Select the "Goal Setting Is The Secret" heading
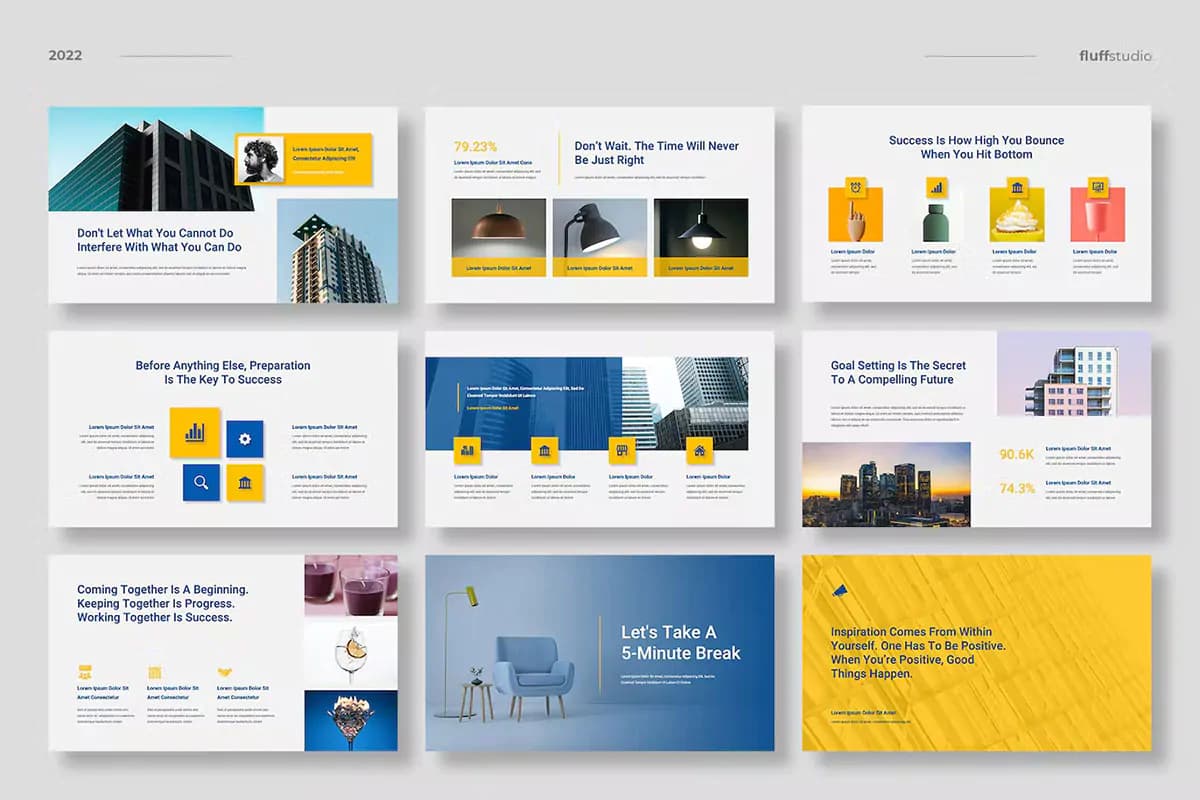Viewport: 1200px width, 800px height. (x=899, y=365)
